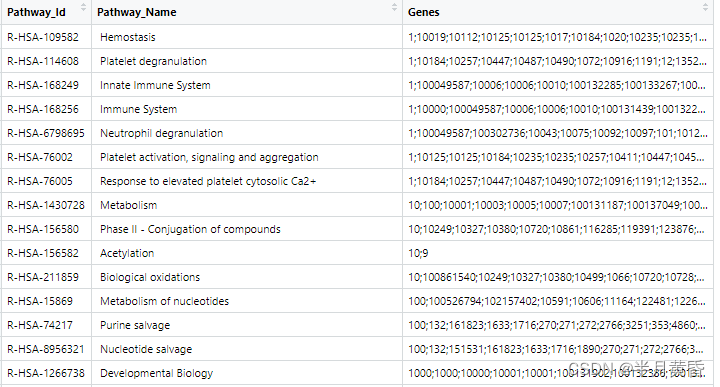Sort table by Genes column arrows
The image size is (720, 387).
pyautogui.click(x=705, y=8)
